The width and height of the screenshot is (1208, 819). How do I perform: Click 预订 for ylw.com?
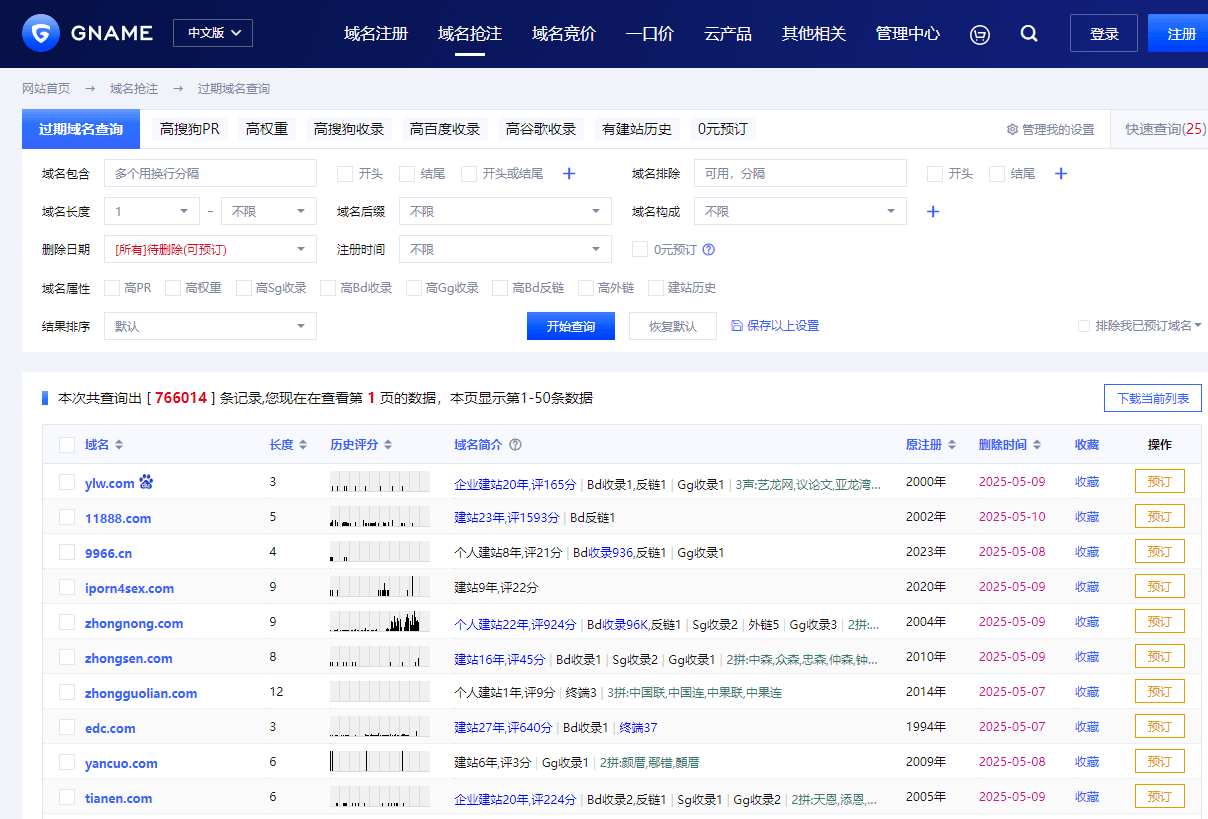click(x=1160, y=482)
